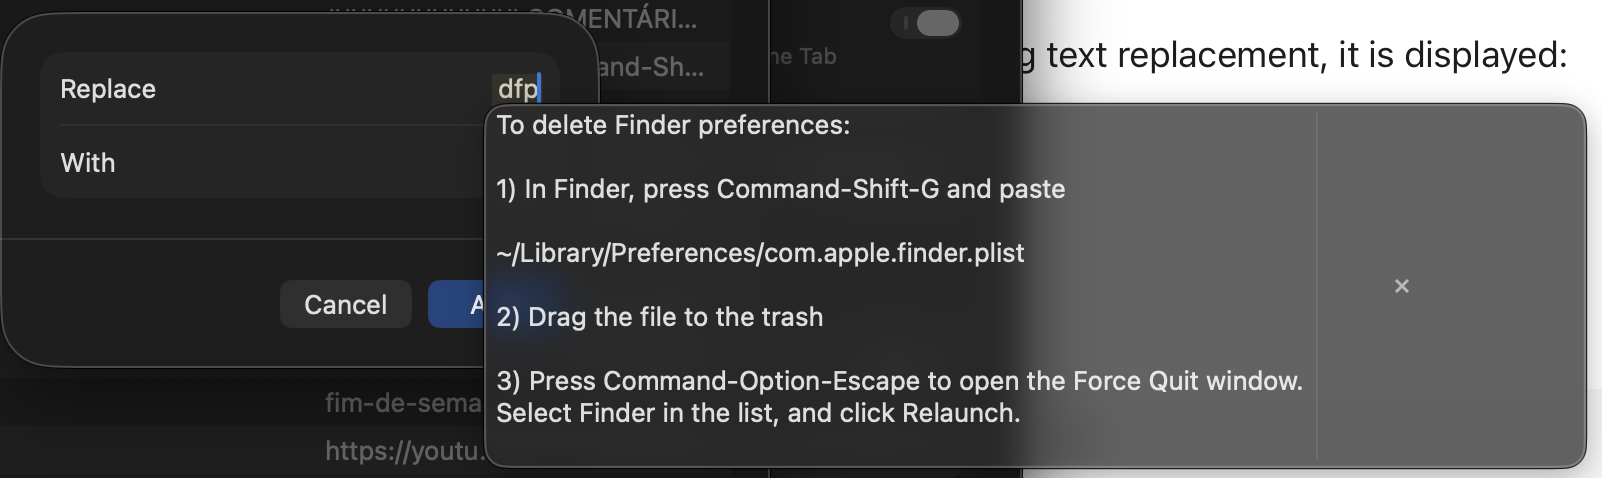Click the com.apple.finder.plist path line
The height and width of the screenshot is (478, 1602).
760,253
